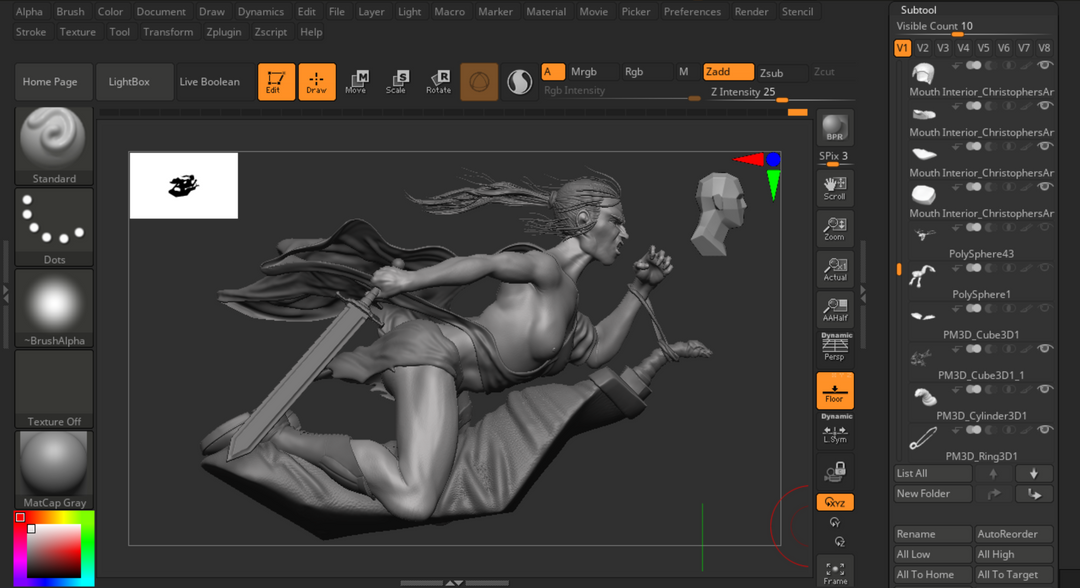Open the Preferences menu
This screenshot has height=588, width=1080.
coord(692,12)
